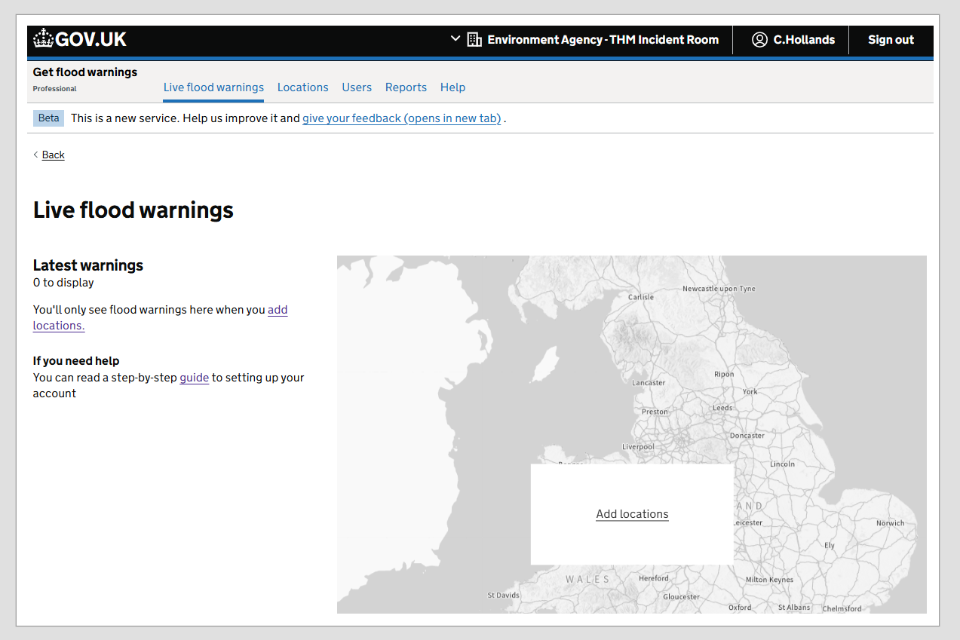
Task: Click the building icon beside Environment Agency
Action: point(475,40)
